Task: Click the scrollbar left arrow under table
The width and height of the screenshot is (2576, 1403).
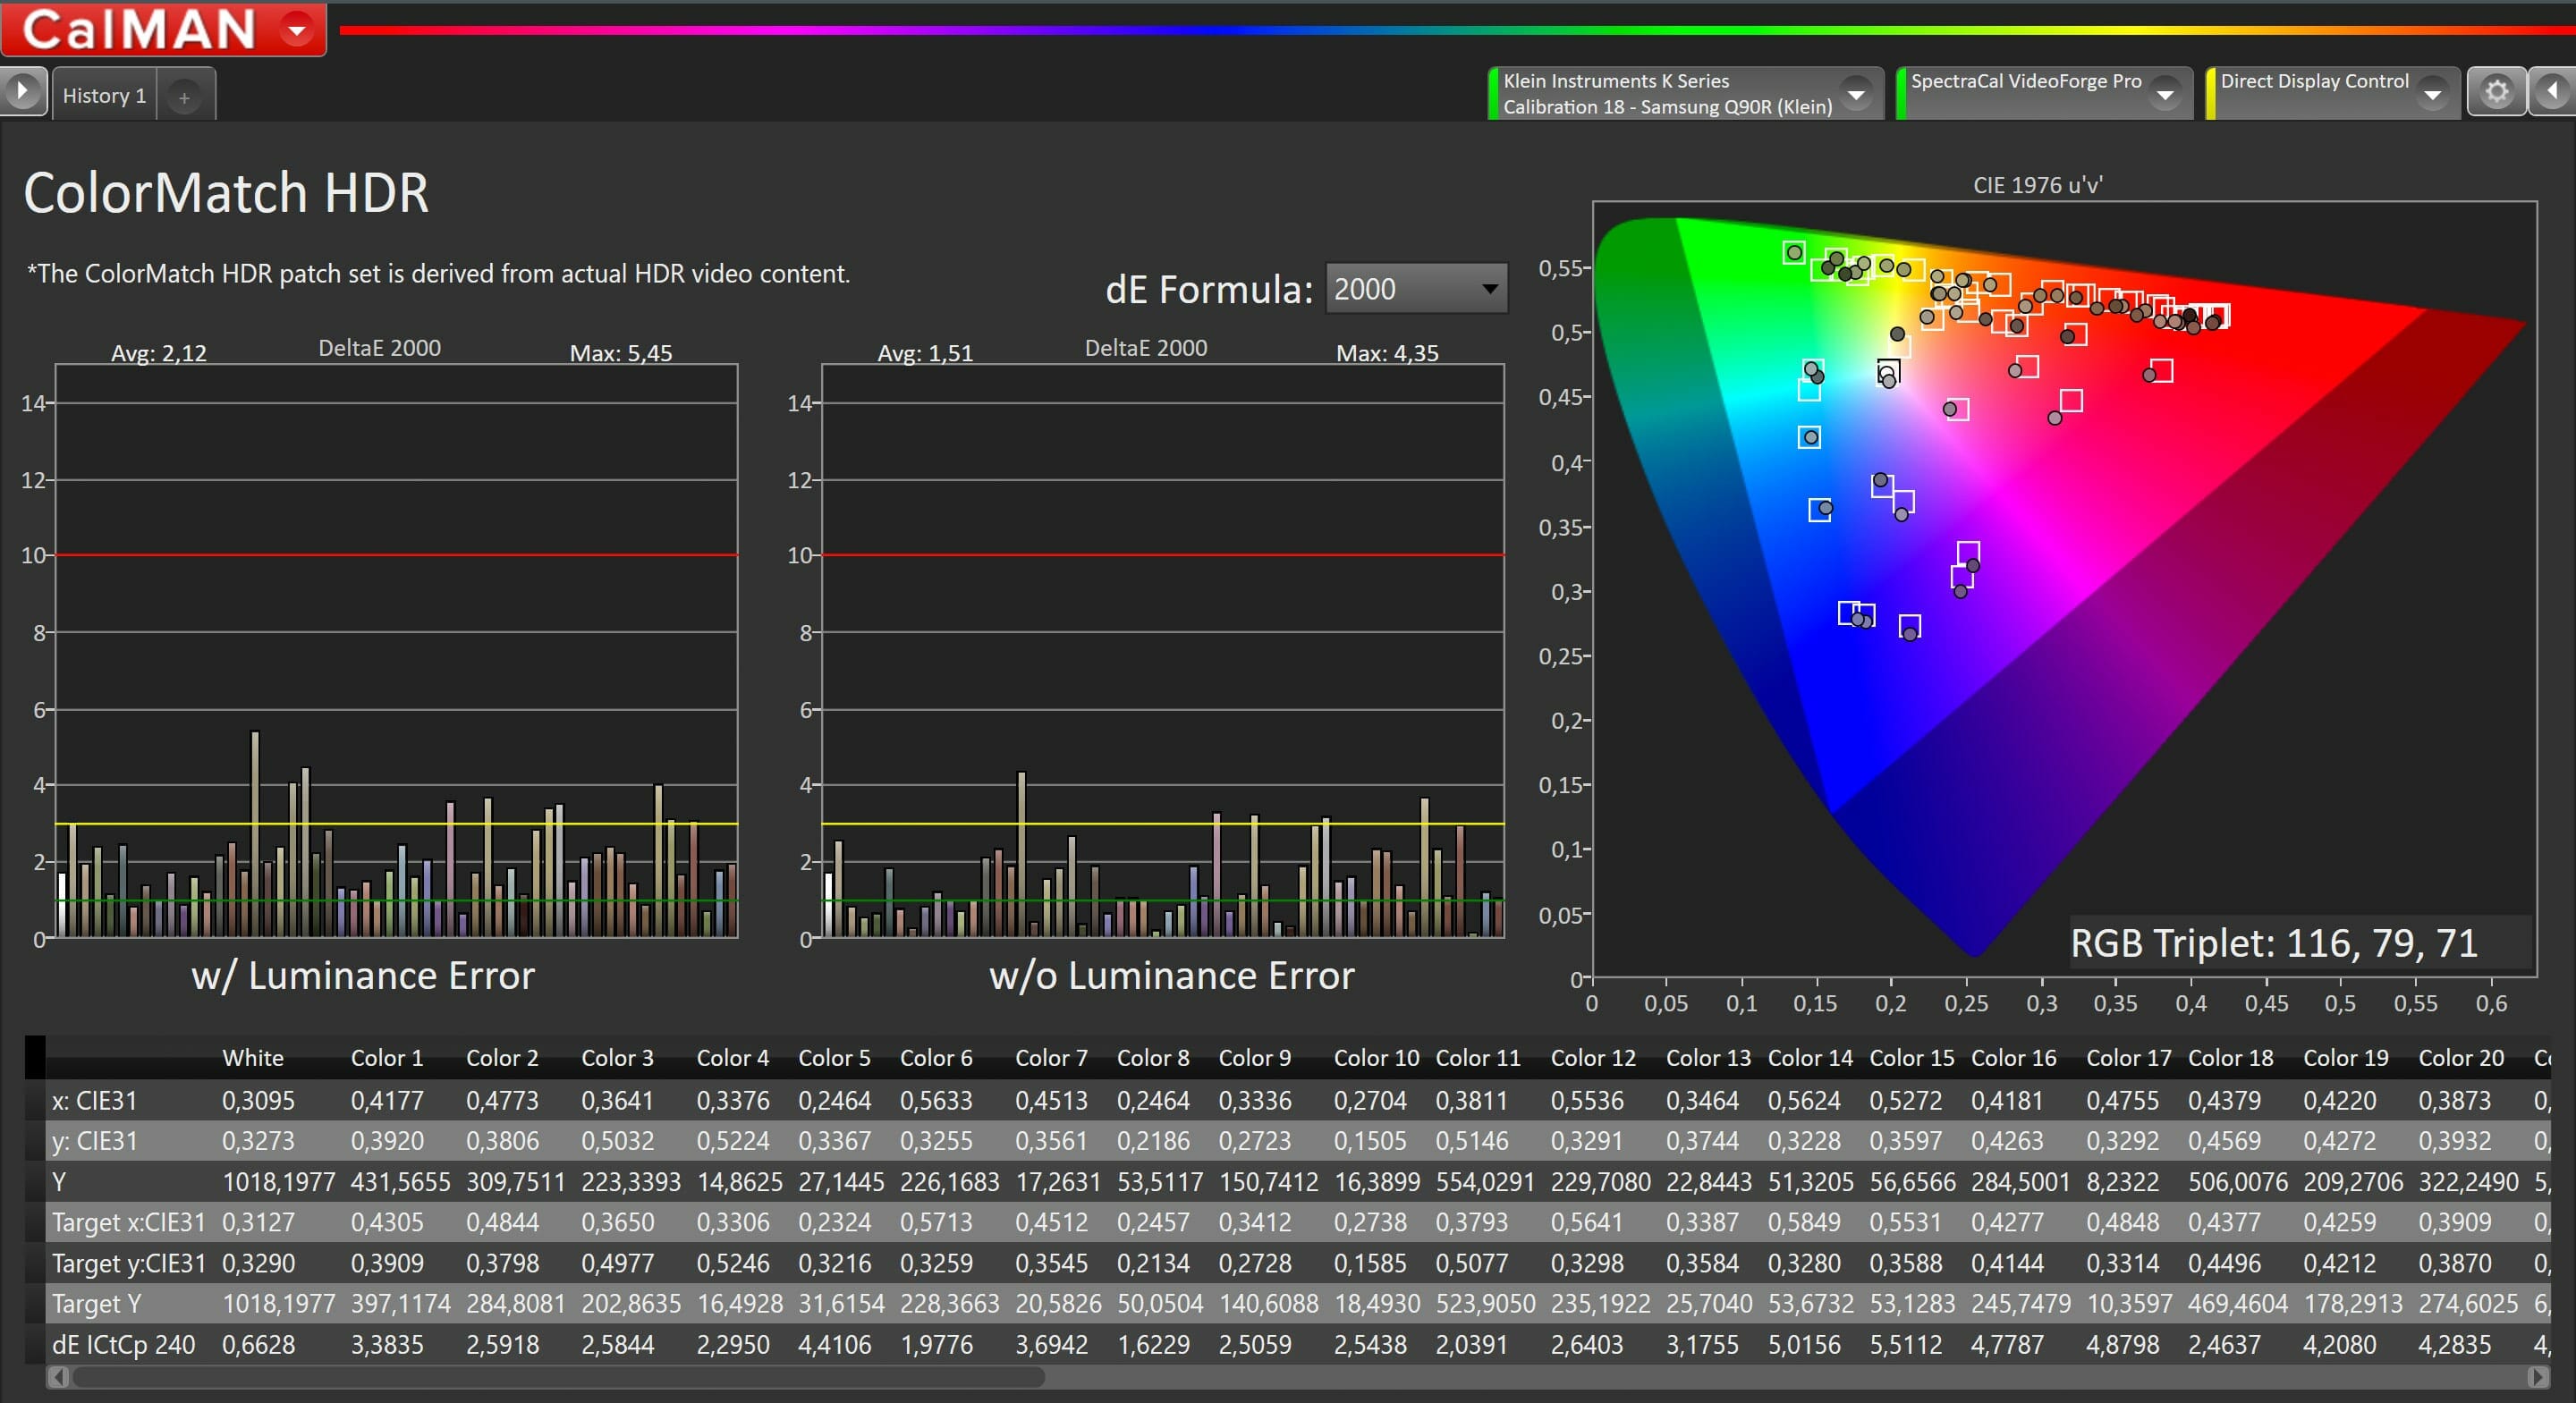Action: [x=58, y=1377]
